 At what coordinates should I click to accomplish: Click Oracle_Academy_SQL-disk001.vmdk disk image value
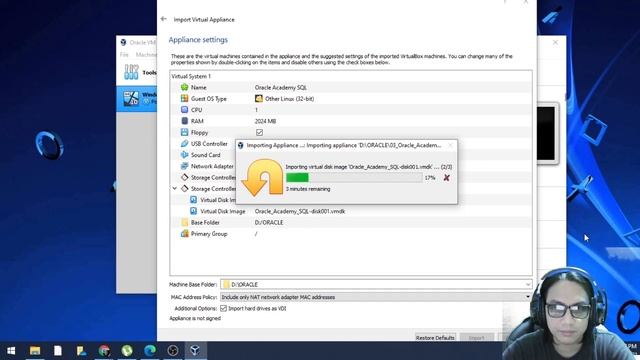coord(300,211)
